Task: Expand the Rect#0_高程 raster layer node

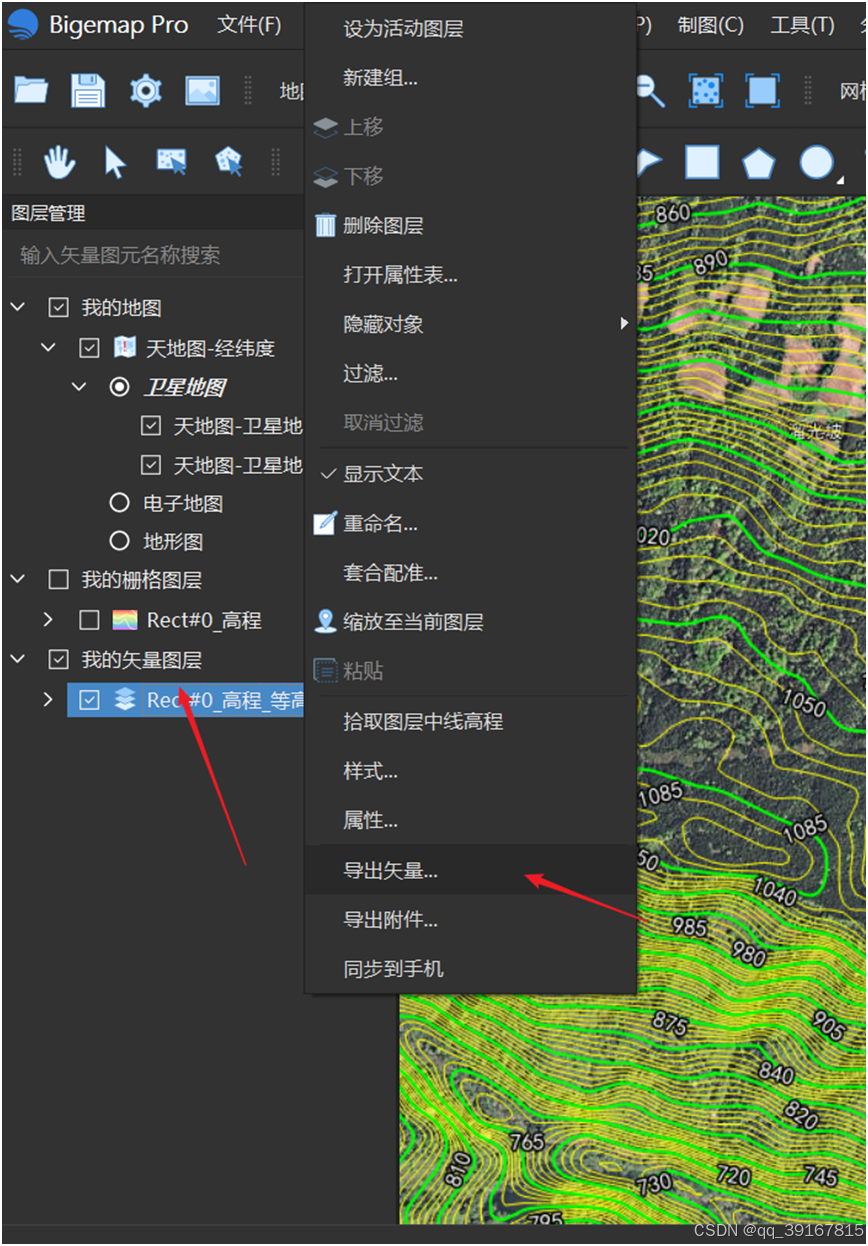Action: point(48,619)
